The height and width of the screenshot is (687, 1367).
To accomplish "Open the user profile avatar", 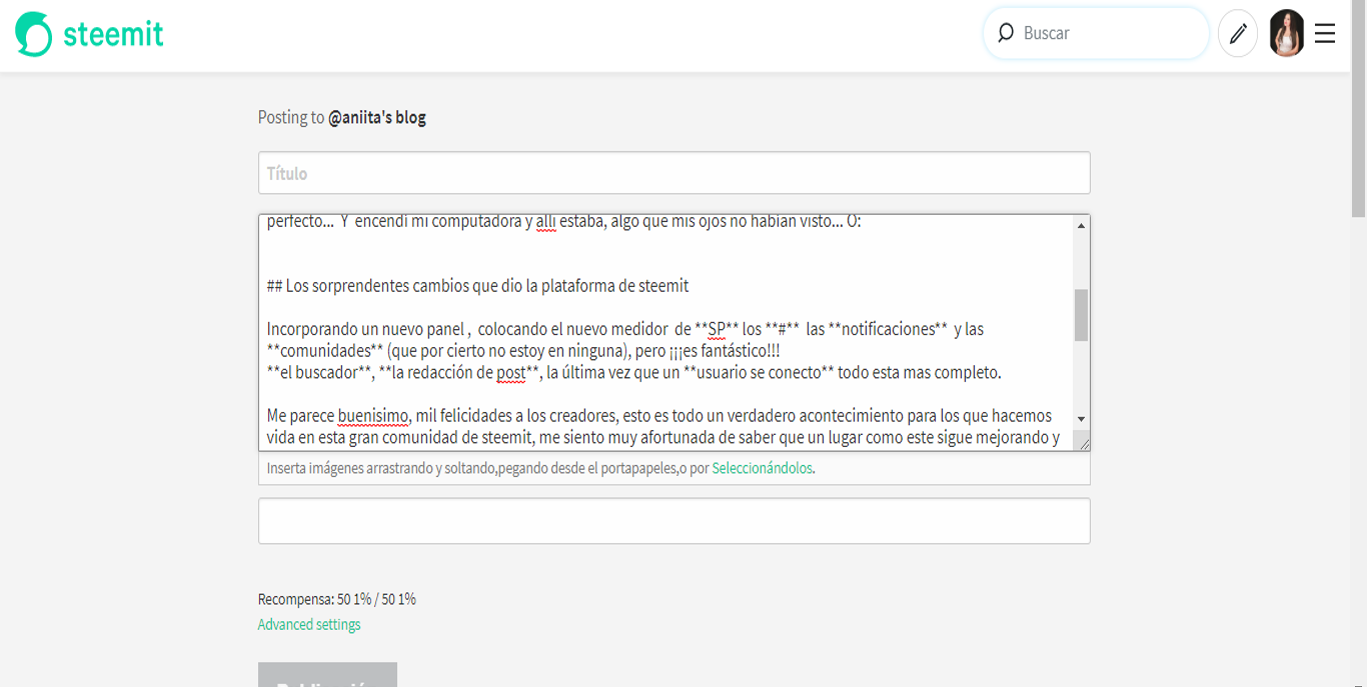I will 1287,33.
